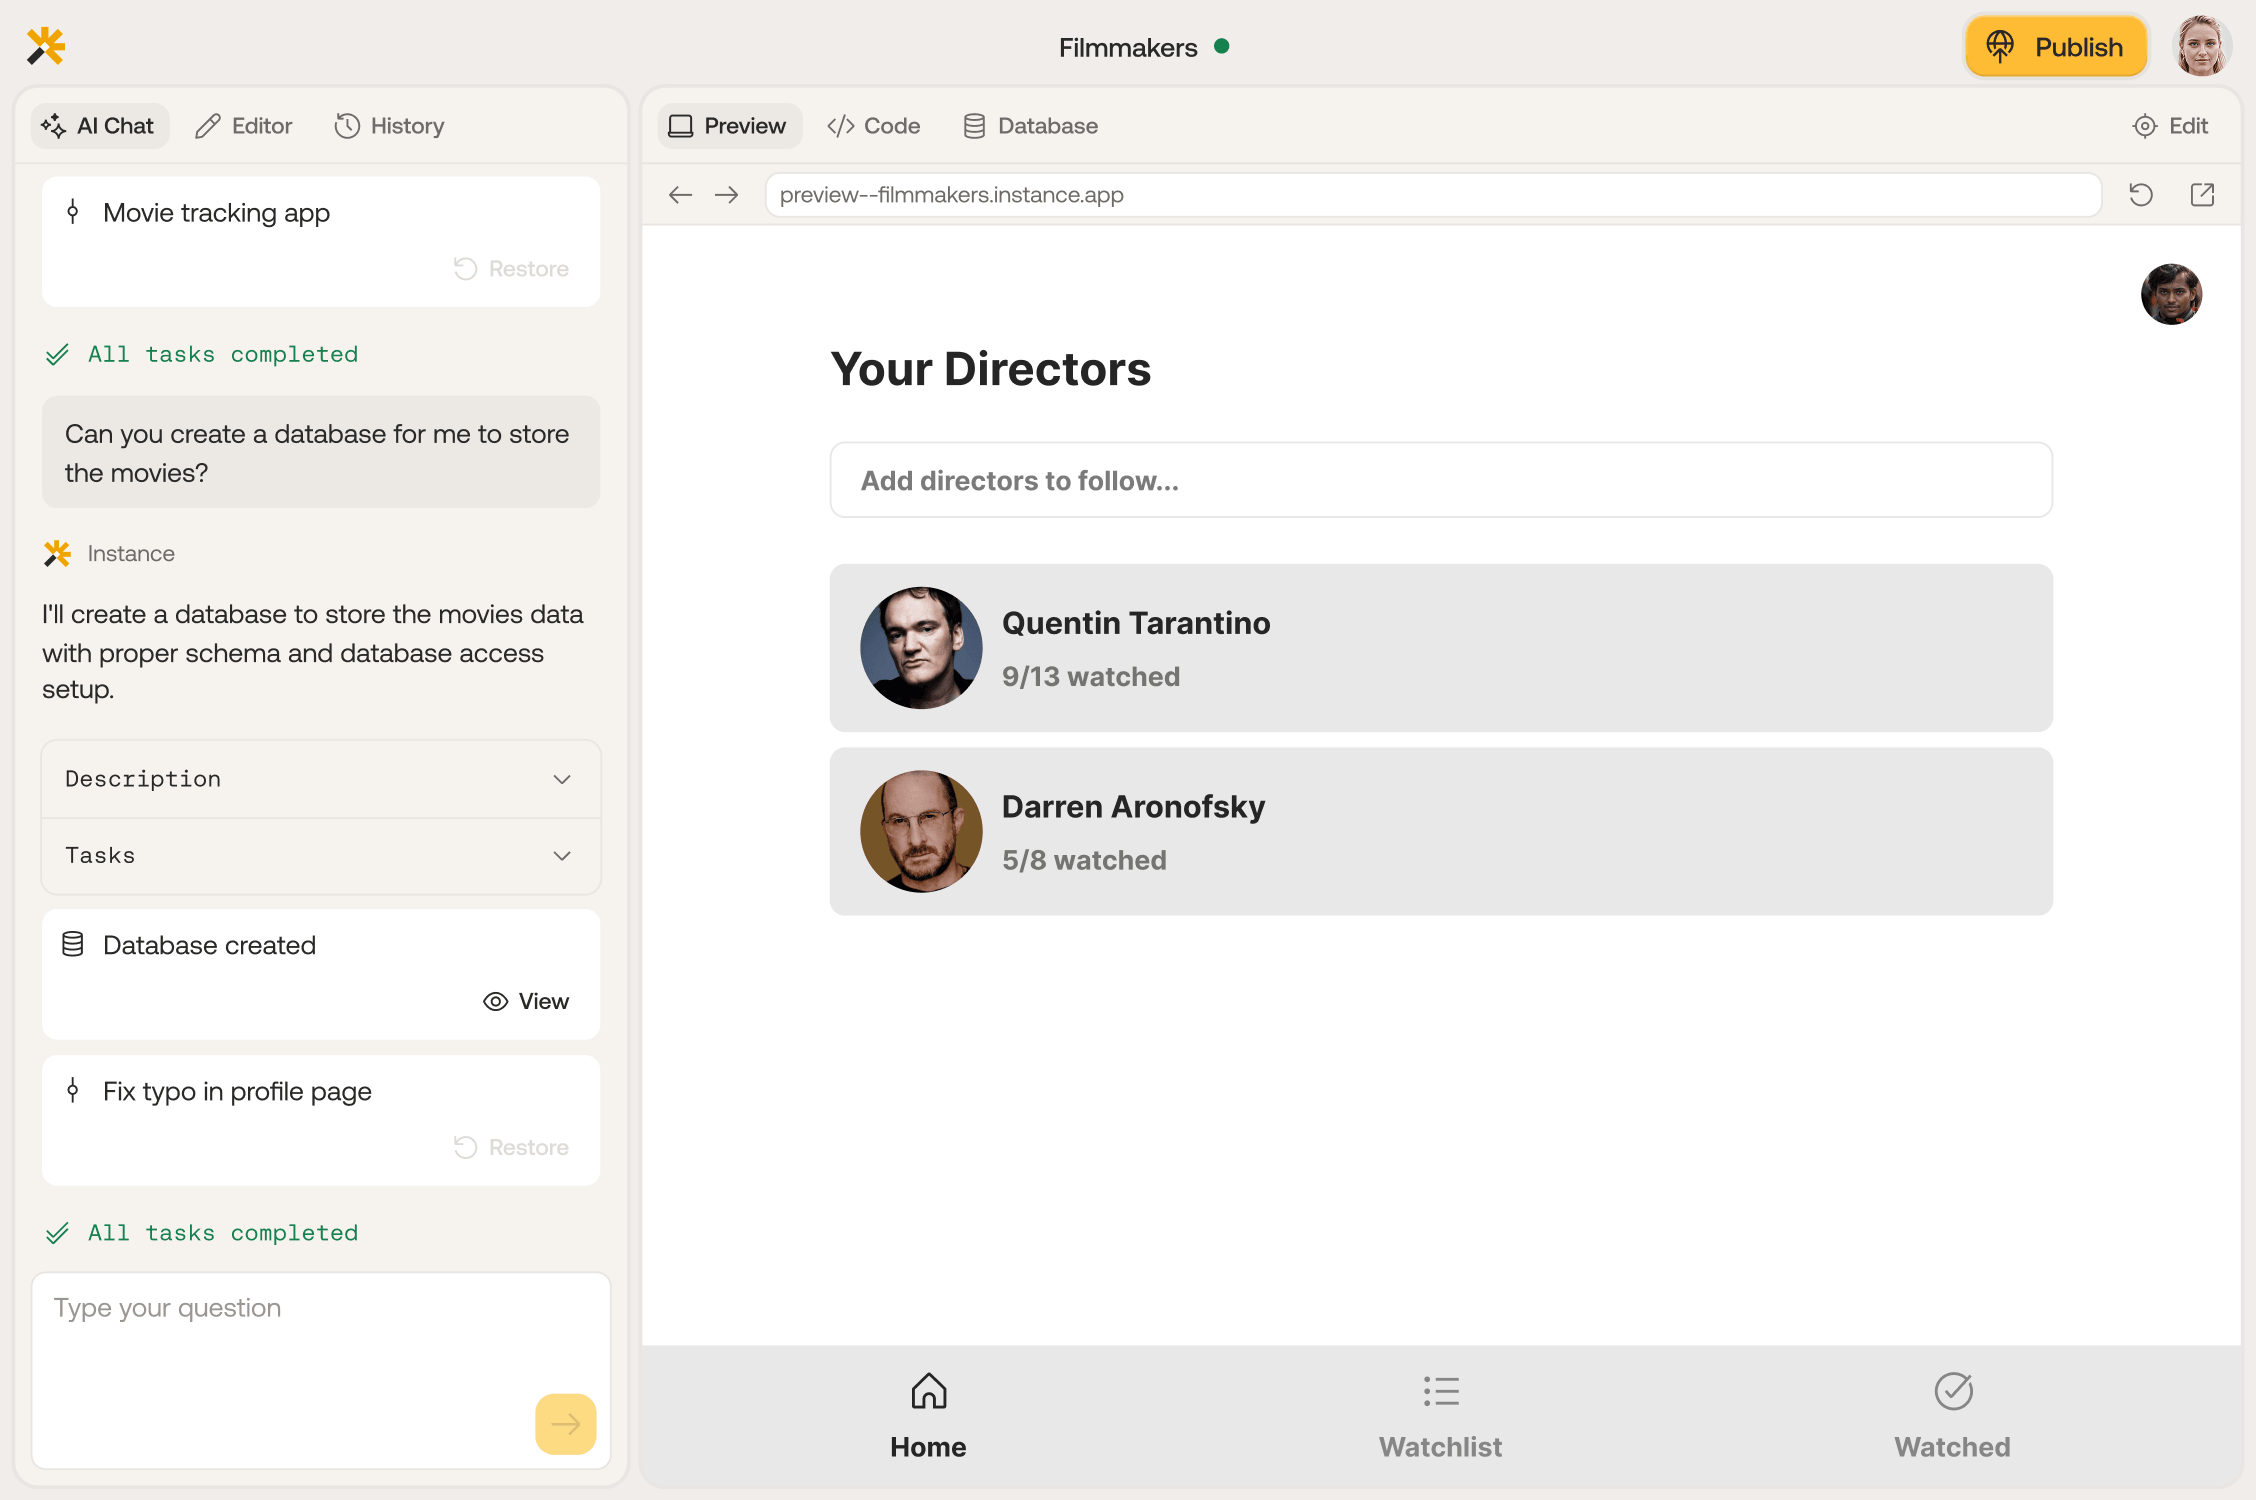The image size is (2256, 1500).
Task: Click the Add directors to follow field
Action: (1441, 480)
